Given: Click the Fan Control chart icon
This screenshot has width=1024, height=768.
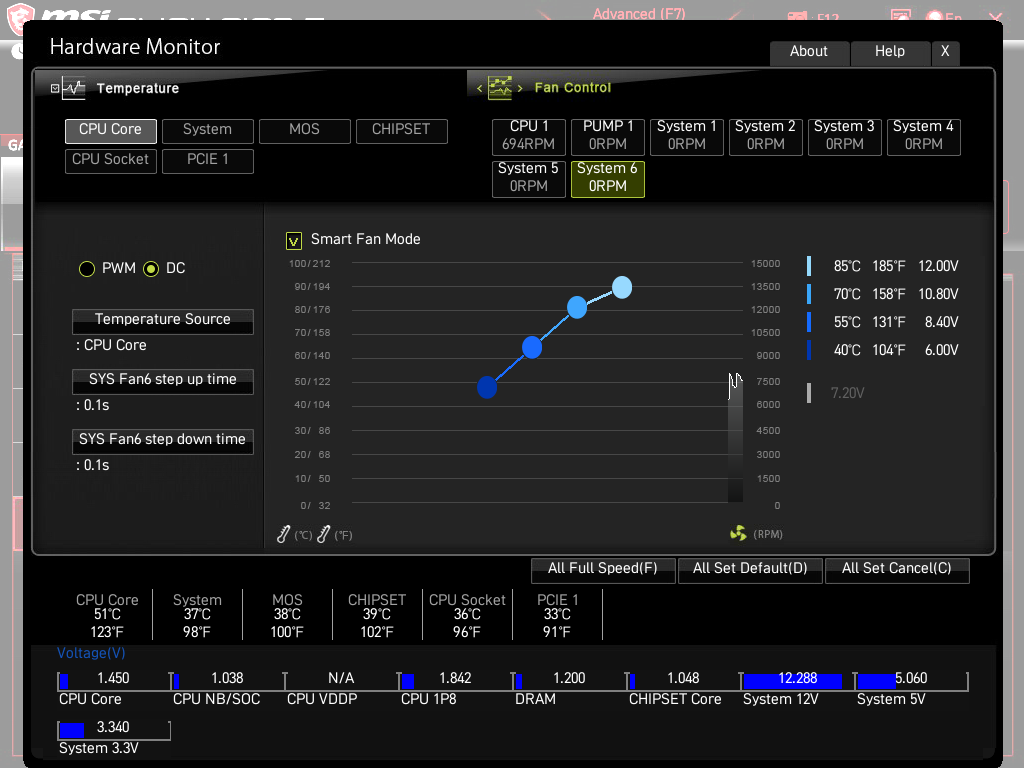Looking at the screenshot, I should pos(500,88).
